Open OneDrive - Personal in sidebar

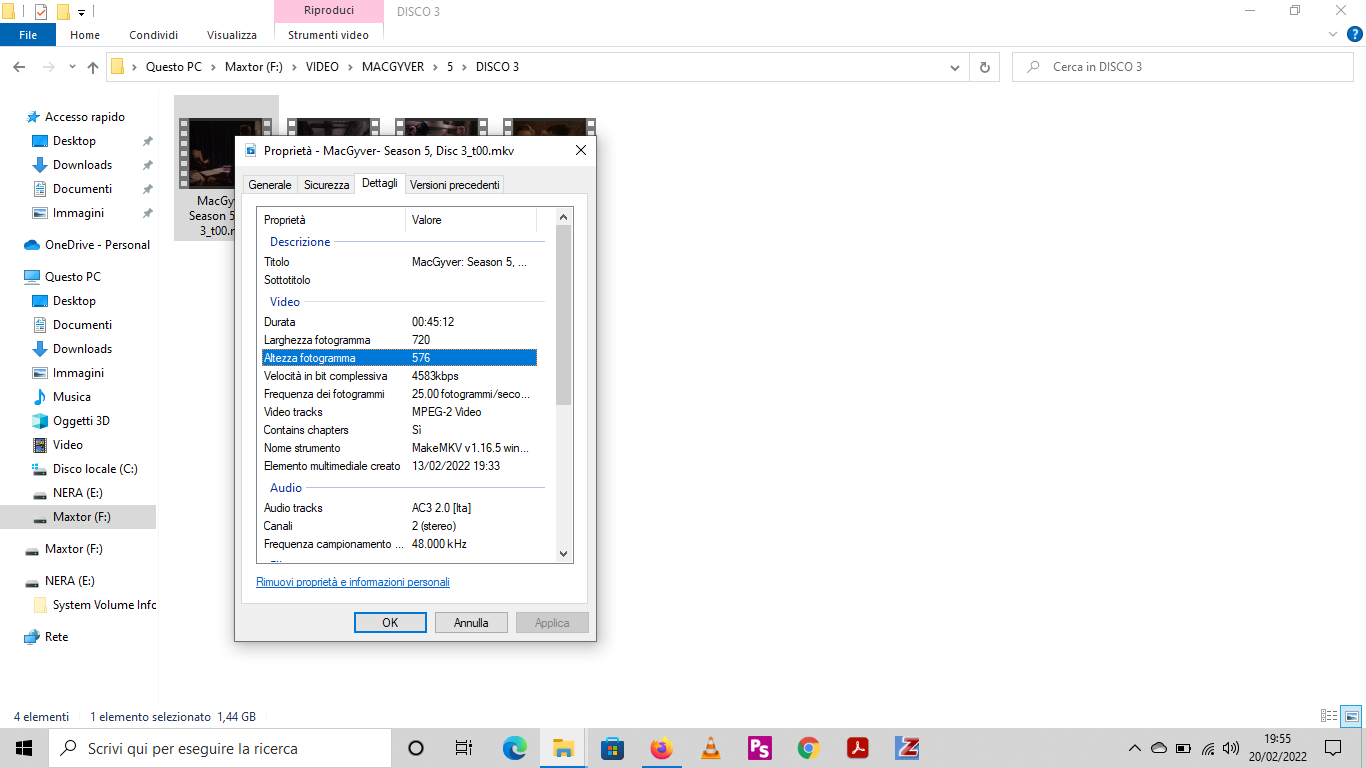click(x=97, y=245)
